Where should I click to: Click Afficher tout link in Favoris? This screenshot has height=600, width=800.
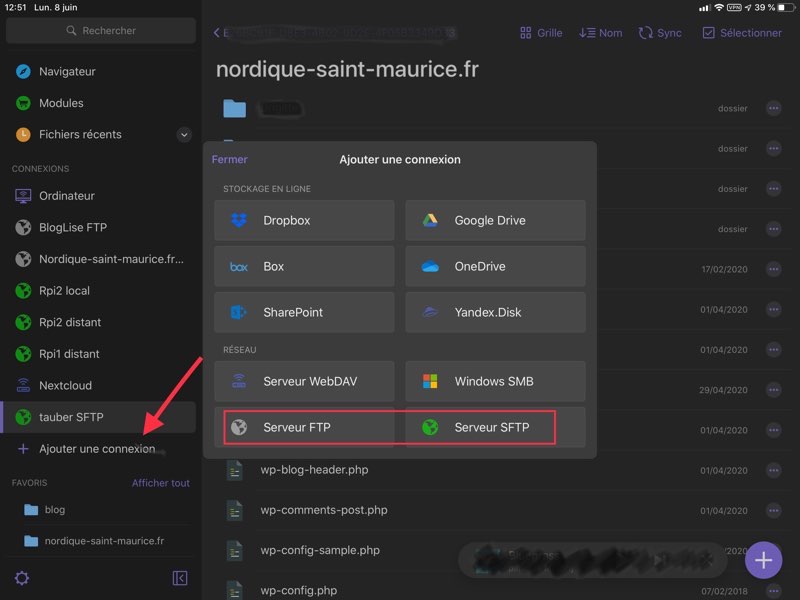click(x=160, y=483)
